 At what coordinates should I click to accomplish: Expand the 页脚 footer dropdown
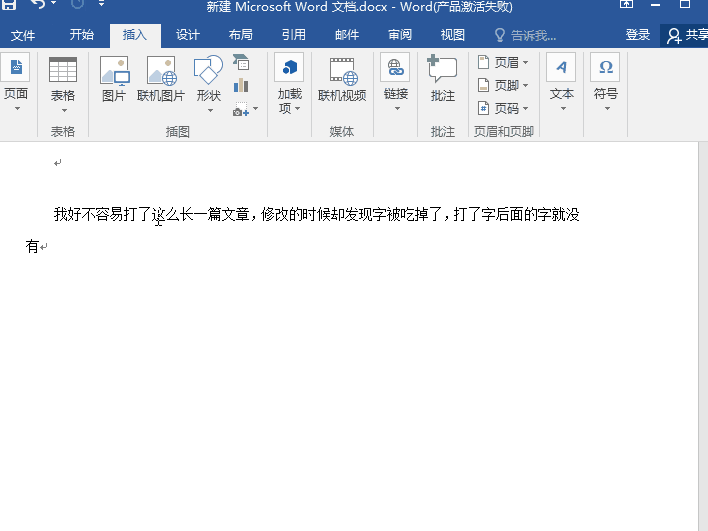pos(503,85)
